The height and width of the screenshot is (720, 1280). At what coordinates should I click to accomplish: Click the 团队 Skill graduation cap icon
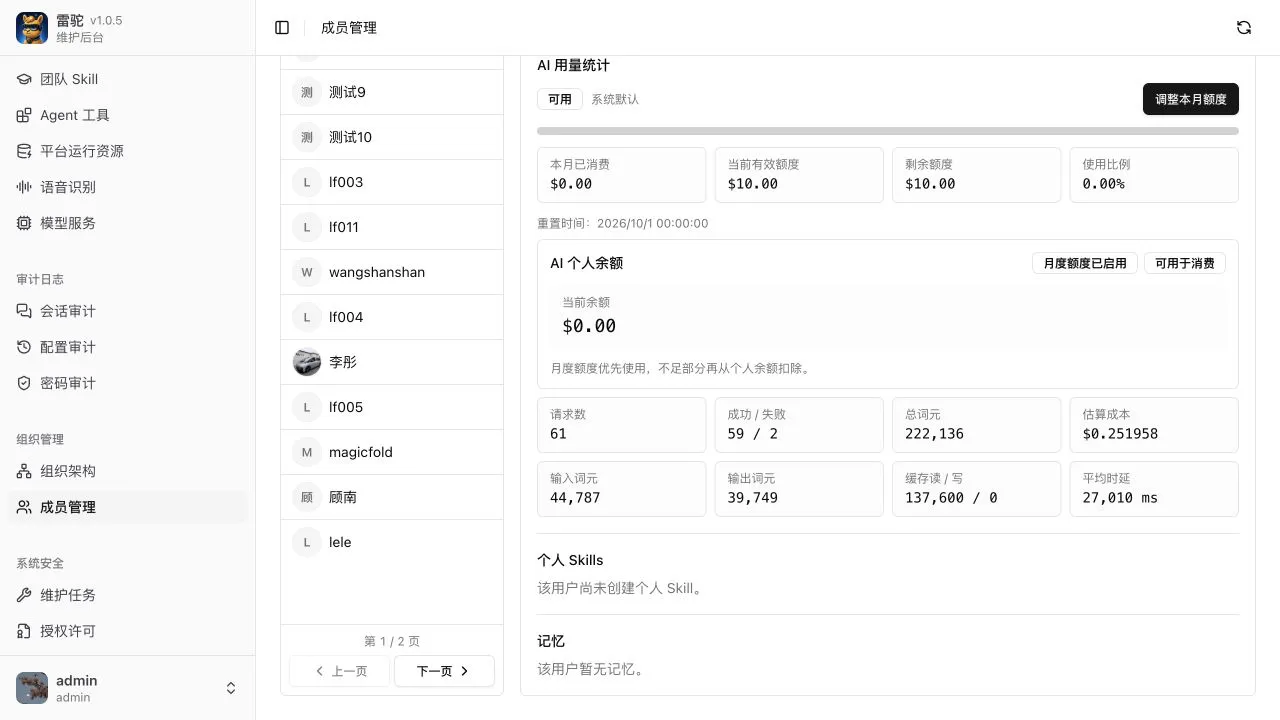tap(24, 79)
